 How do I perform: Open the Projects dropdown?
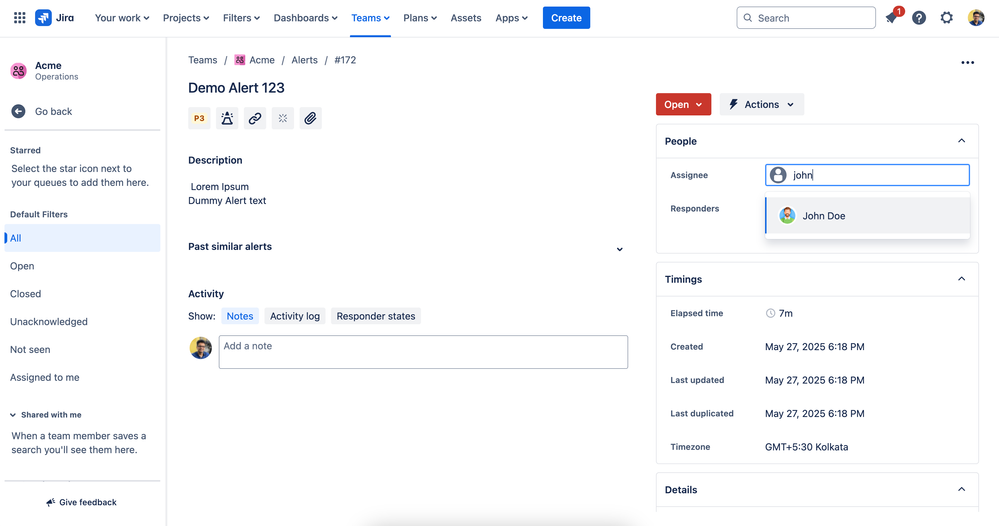185,18
